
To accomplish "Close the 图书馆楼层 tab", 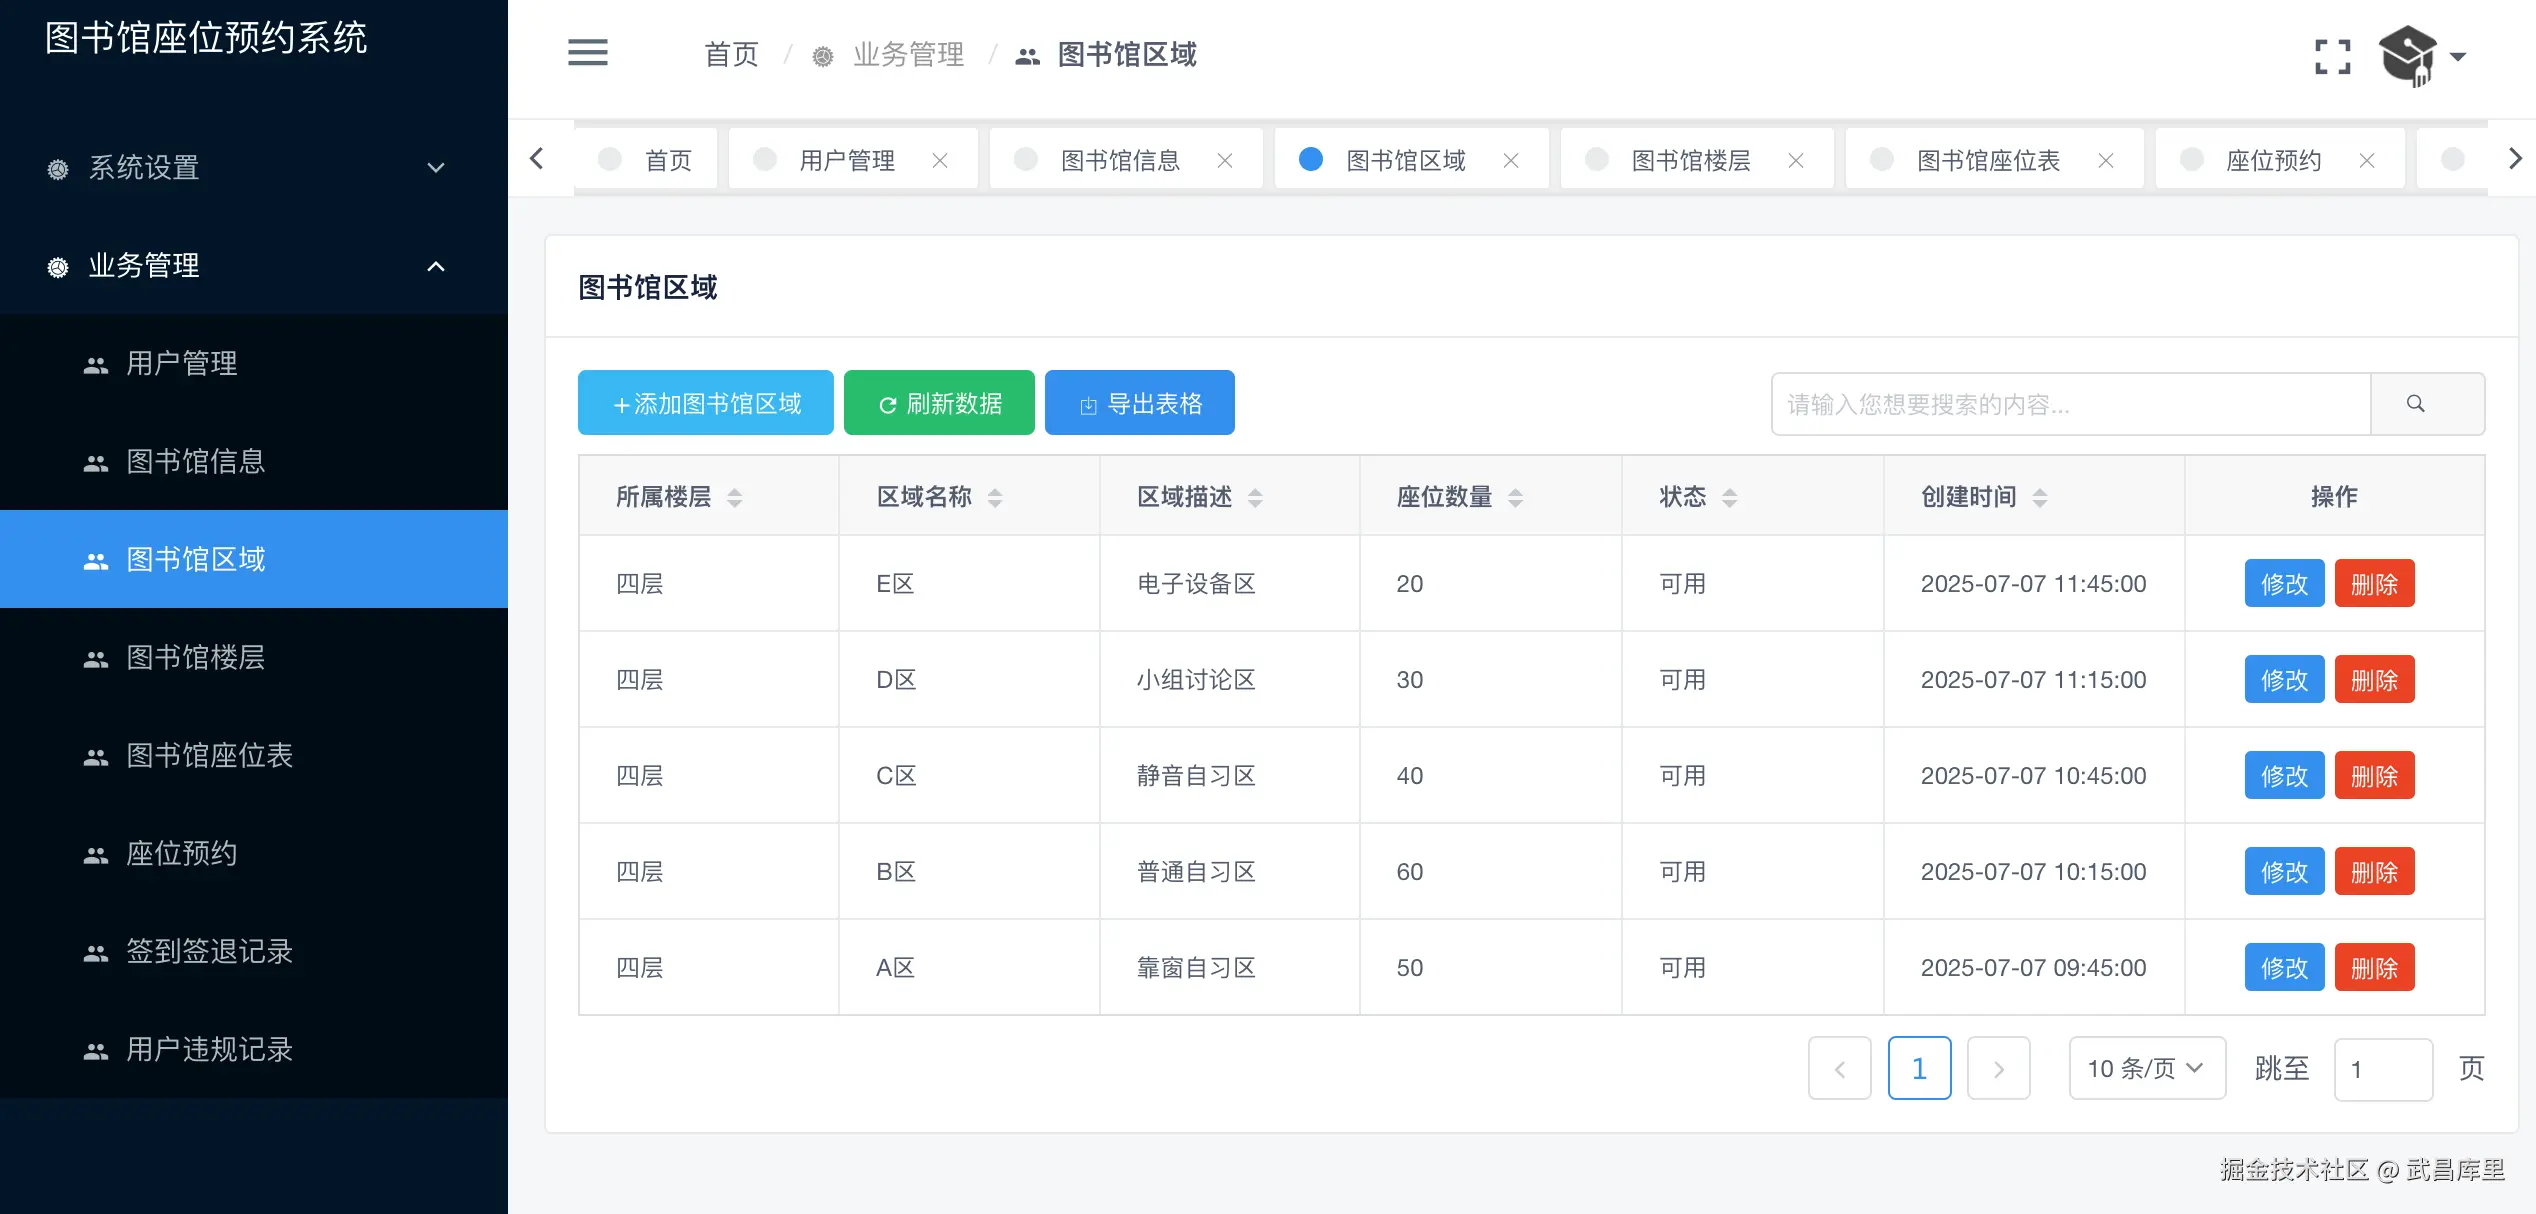I will point(1796,161).
